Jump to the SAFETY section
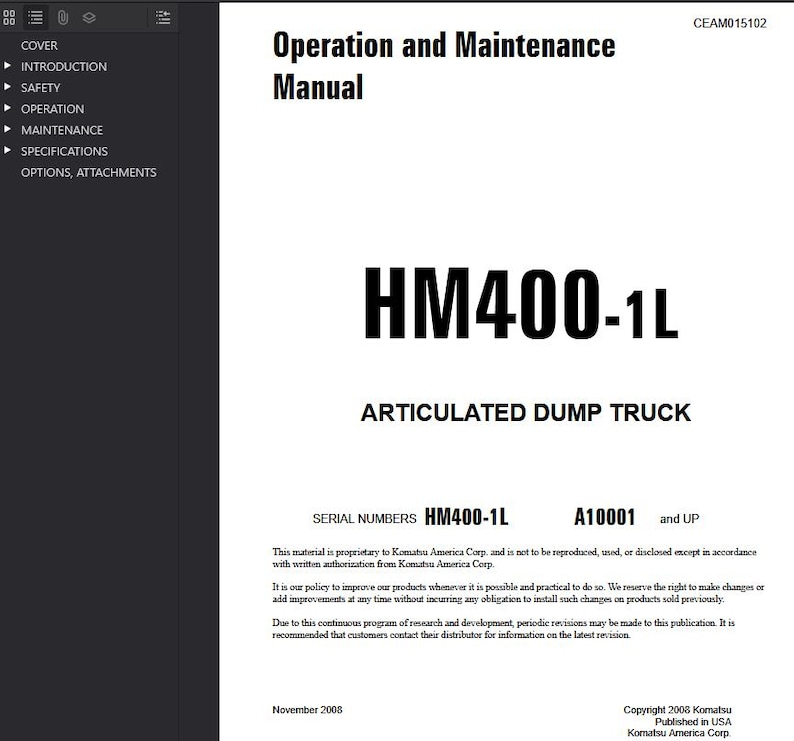 tap(41, 88)
